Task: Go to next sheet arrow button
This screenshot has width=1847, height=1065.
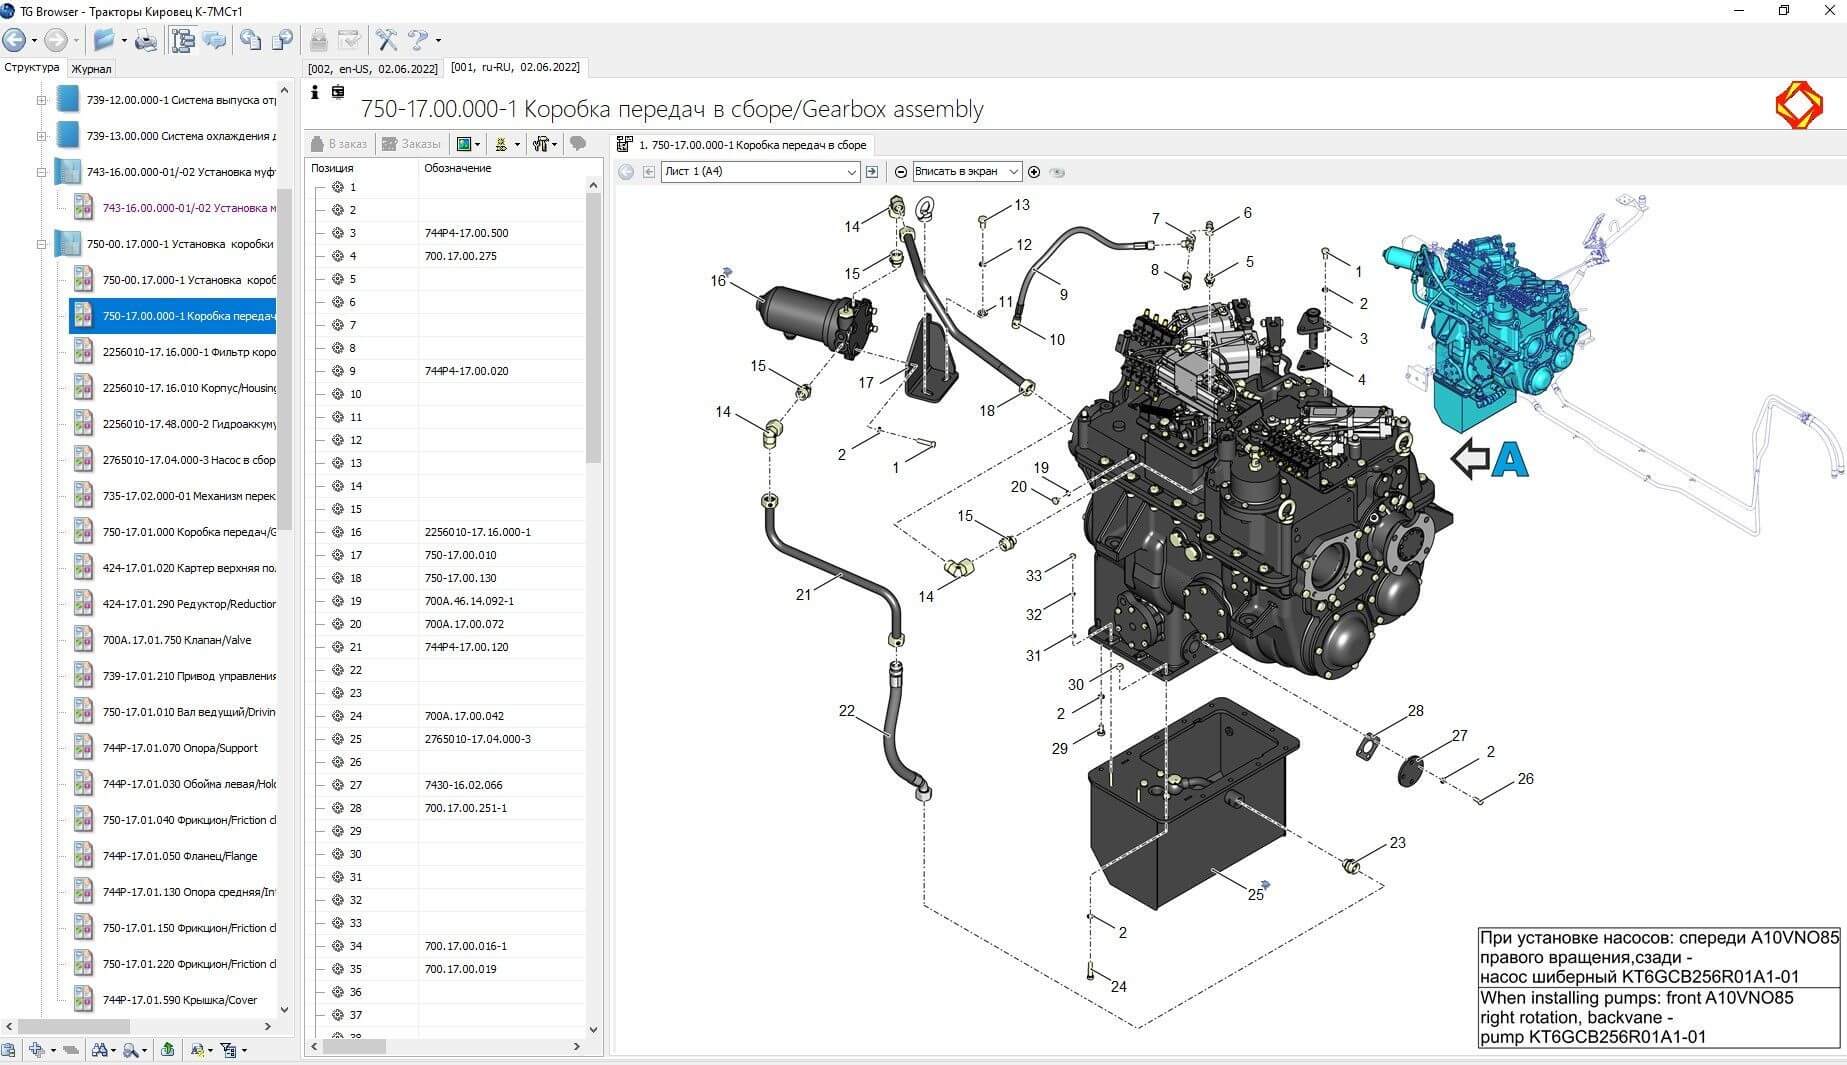Action: pos(872,172)
